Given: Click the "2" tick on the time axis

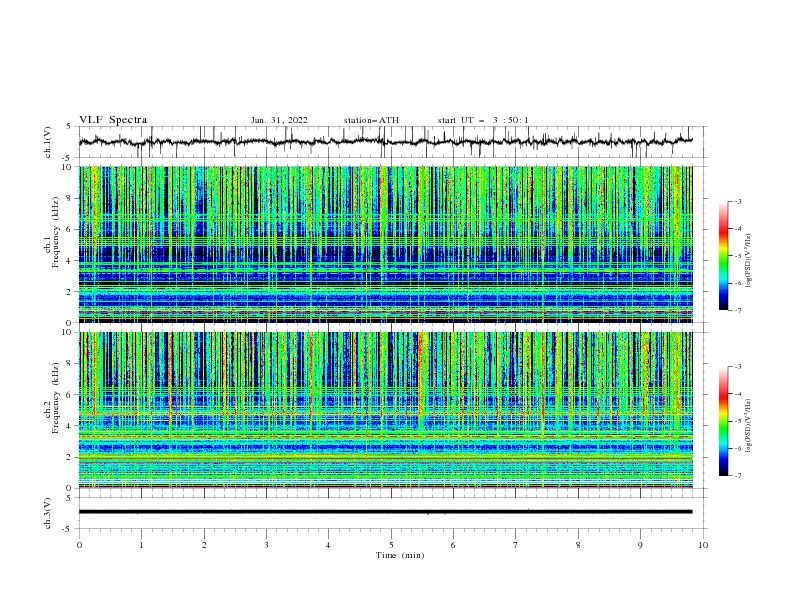Looking at the screenshot, I should (x=204, y=545).
